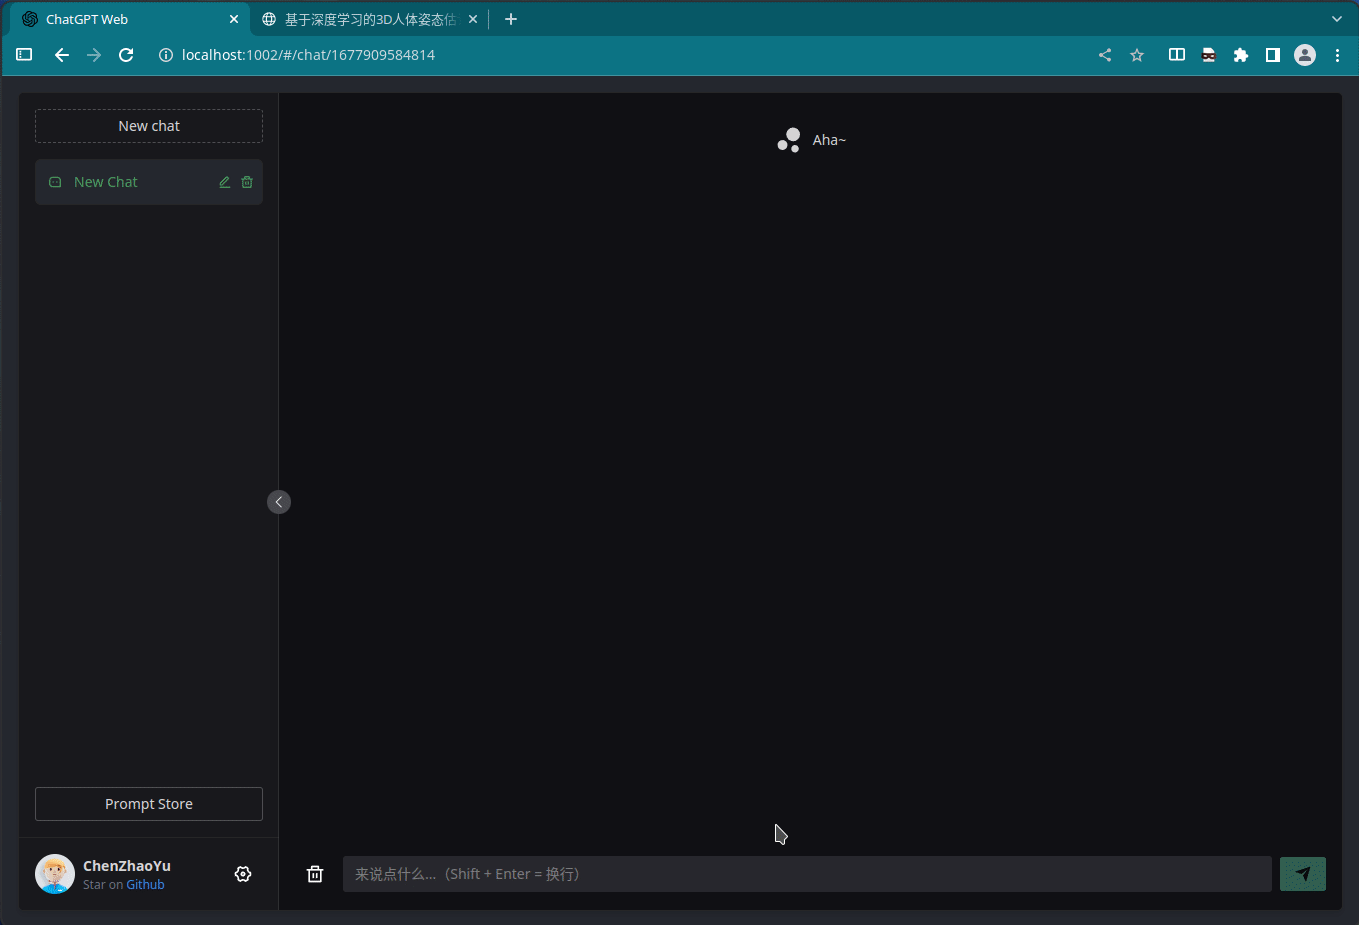The image size is (1359, 925).
Task: Send a message with the paper plane icon
Action: [x=1302, y=873]
